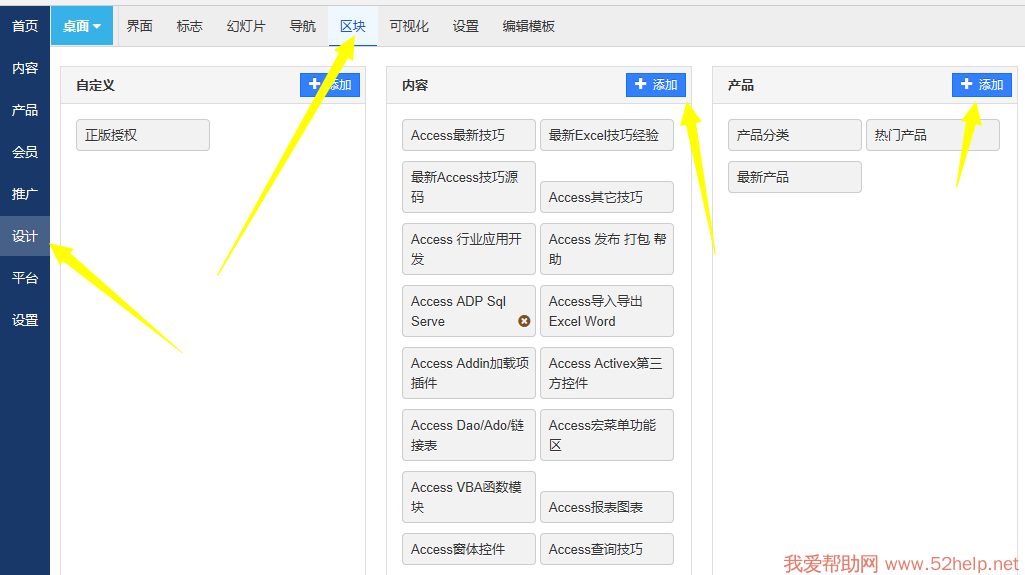Select 会员 in the left sidebar
This screenshot has width=1025, height=575.
25,152
